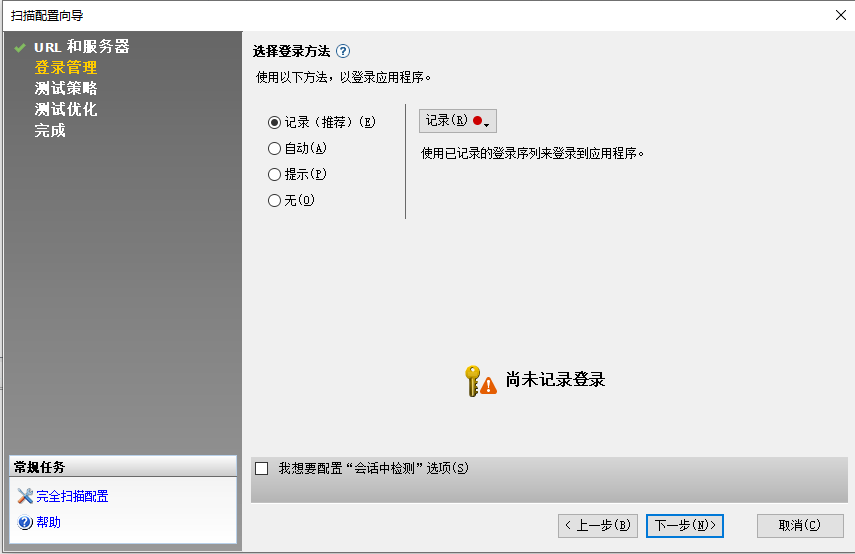Viewport: 855px width, 554px height.
Task: Click the text 使用以下方法，以登录应用程序
Action: 344,77
